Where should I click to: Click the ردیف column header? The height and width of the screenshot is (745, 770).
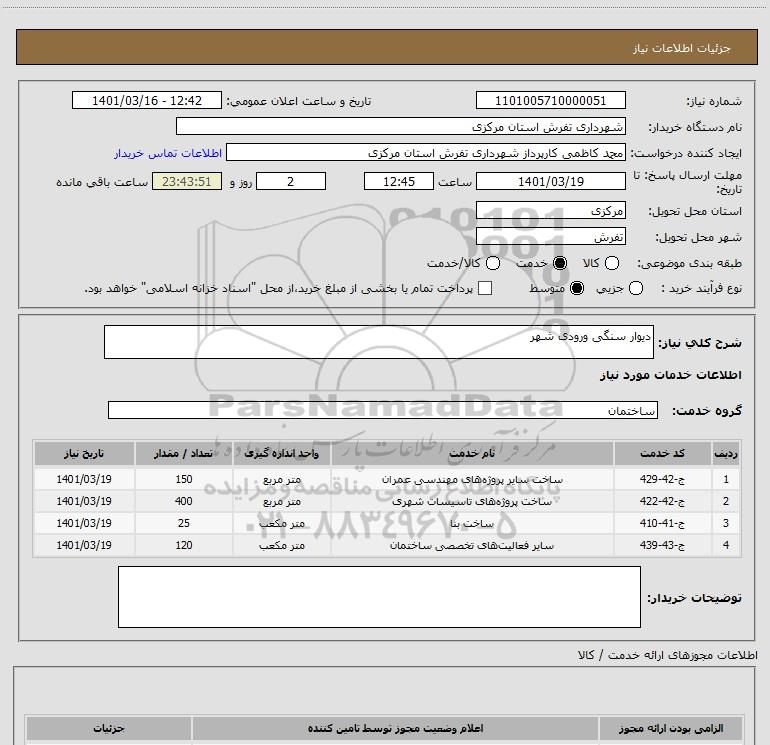tap(726, 453)
